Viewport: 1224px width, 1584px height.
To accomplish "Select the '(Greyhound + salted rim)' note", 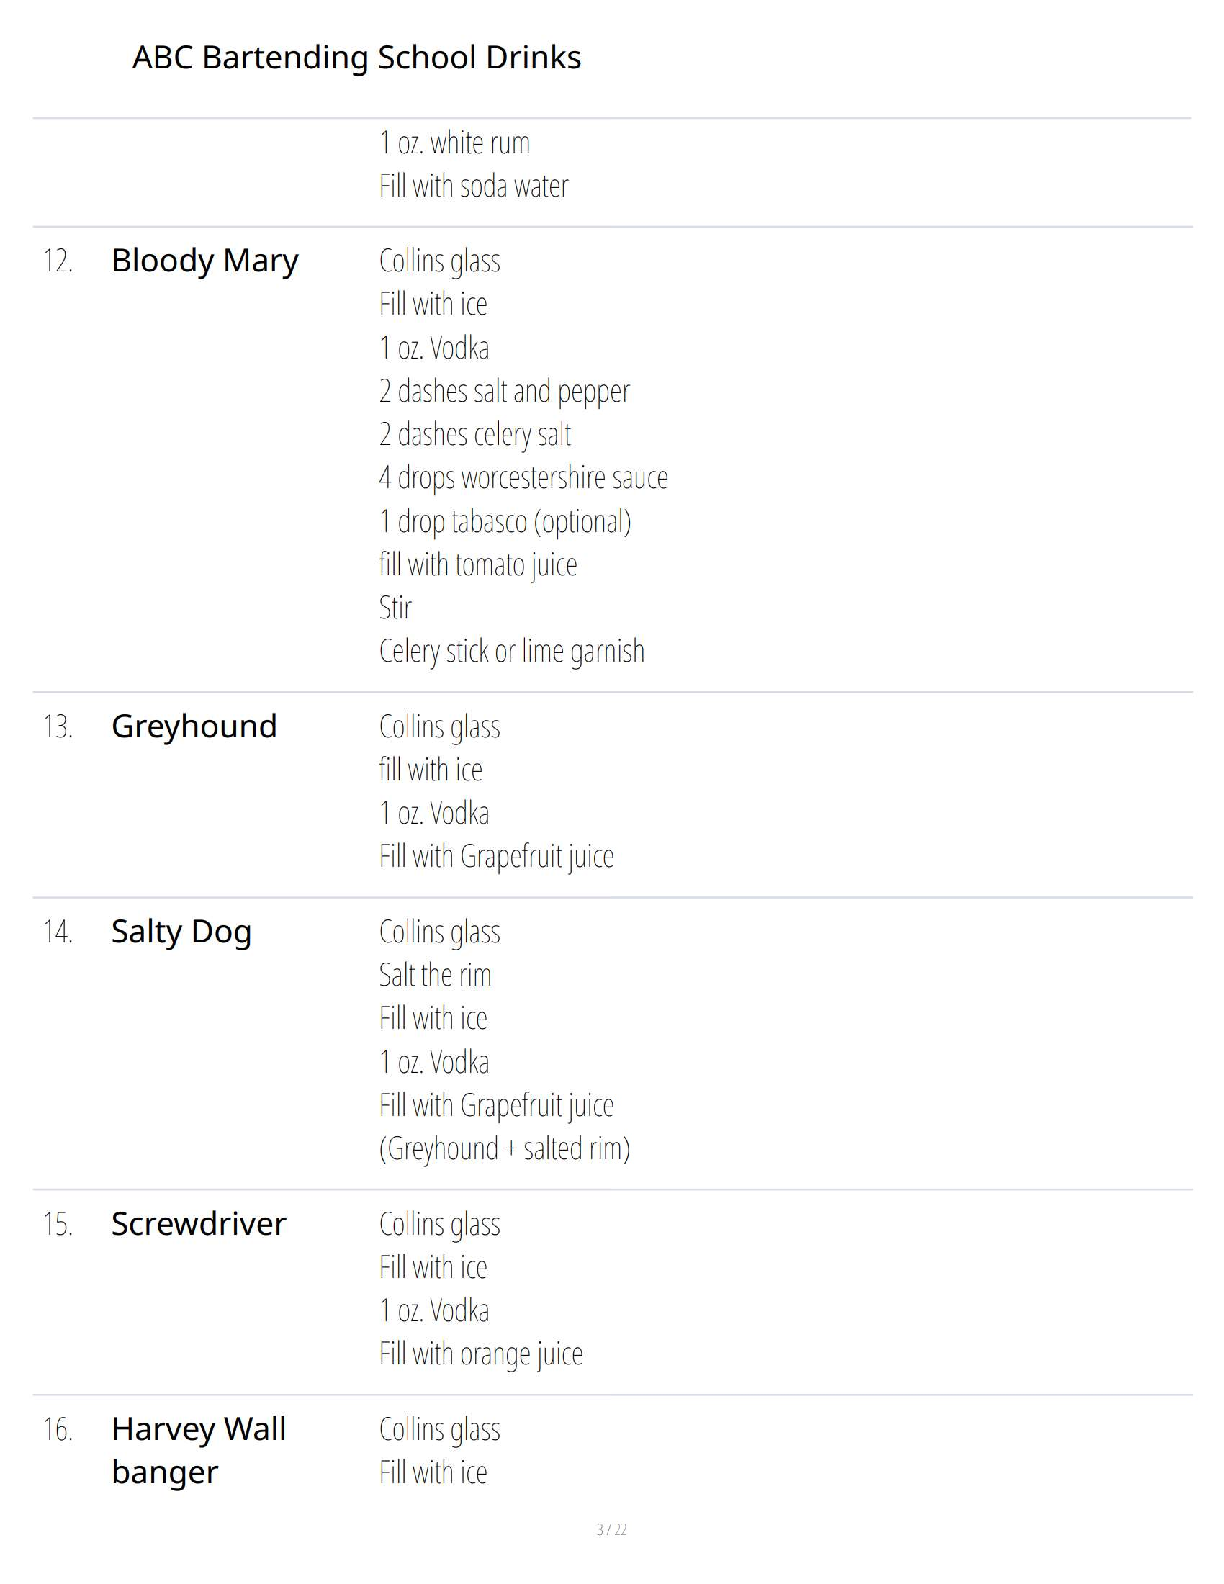I will [504, 1149].
